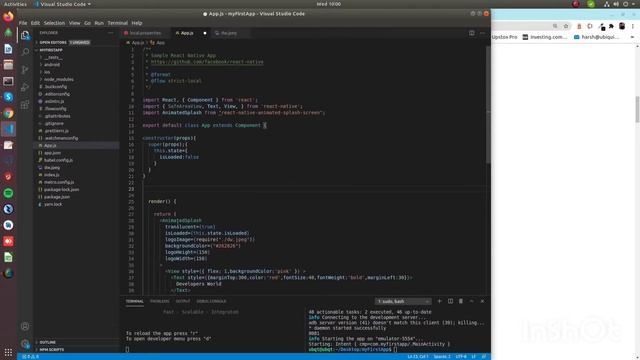Open the Visual Studio Code app menu

click(62, 4)
